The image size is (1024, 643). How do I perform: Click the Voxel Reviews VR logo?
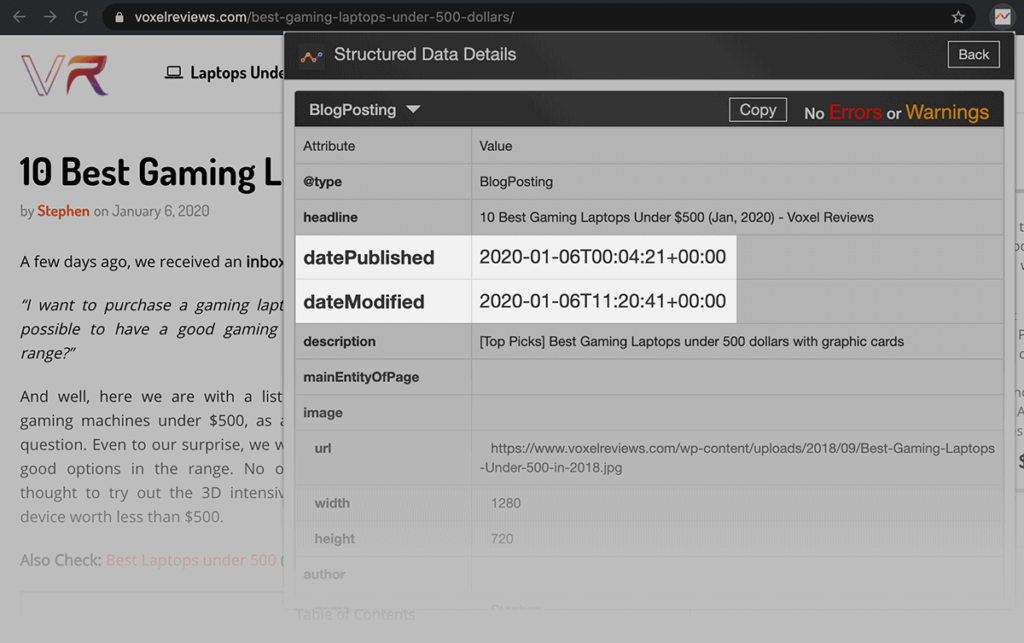click(x=65, y=75)
